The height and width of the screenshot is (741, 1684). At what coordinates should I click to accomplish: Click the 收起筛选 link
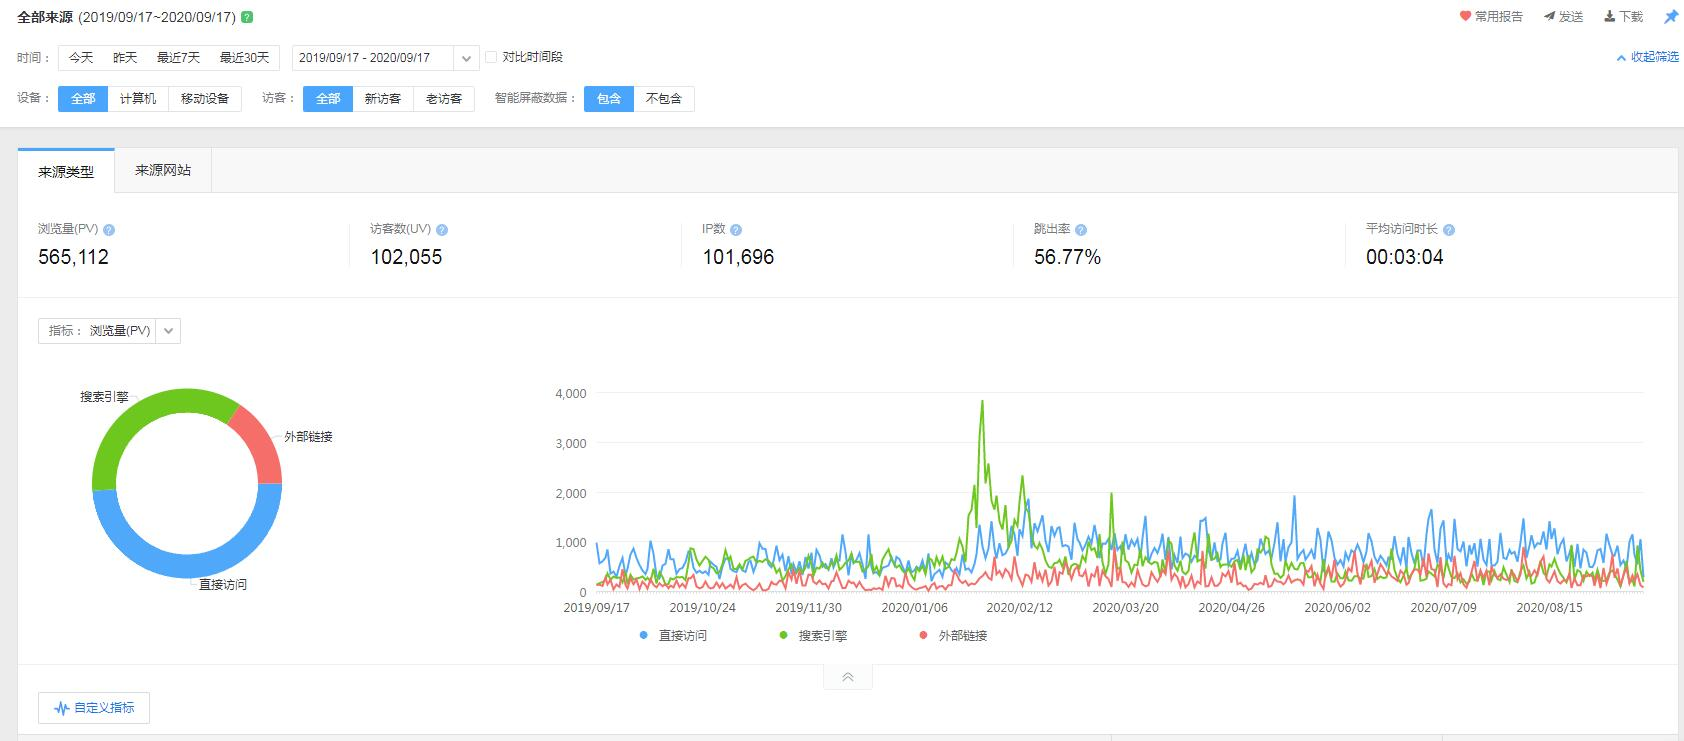point(1648,57)
